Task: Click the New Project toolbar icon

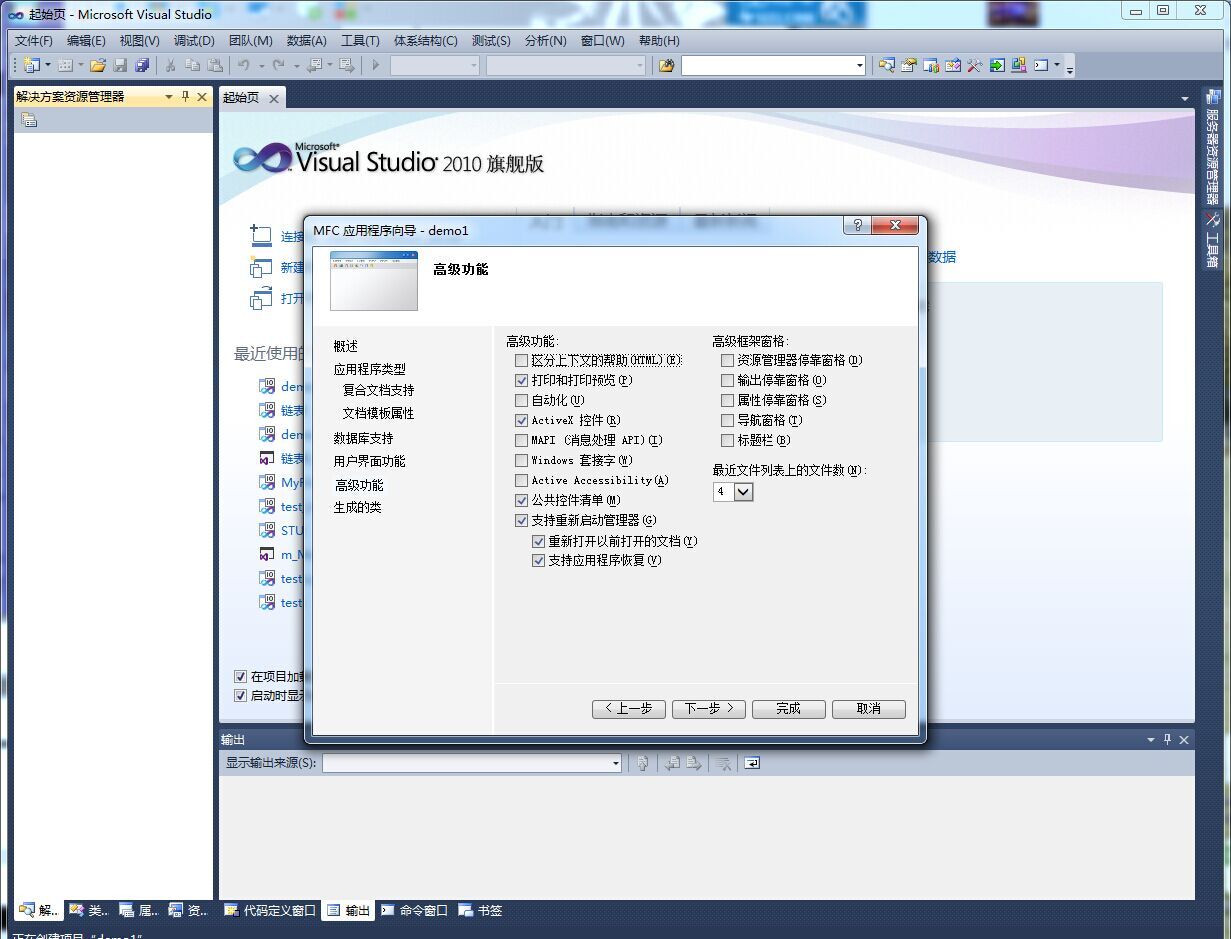Action: 31,65
